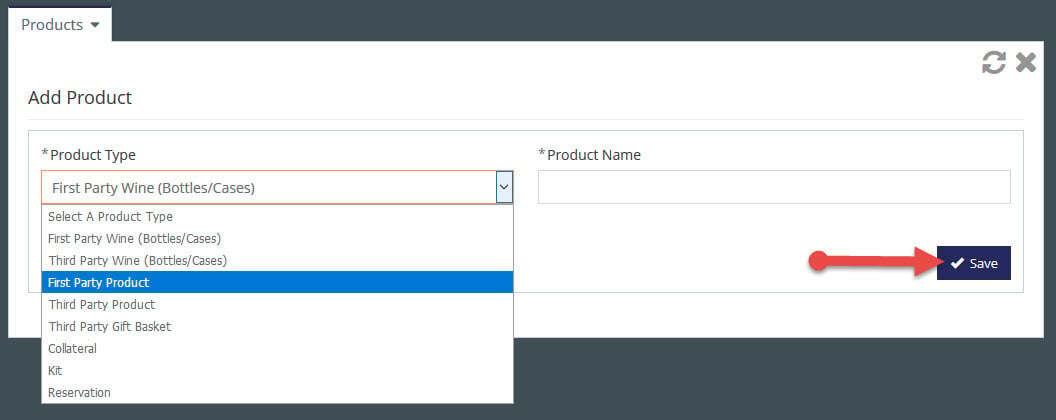This screenshot has width=1056, height=420.
Task: Pick Reservation product type
Action: tap(277, 392)
